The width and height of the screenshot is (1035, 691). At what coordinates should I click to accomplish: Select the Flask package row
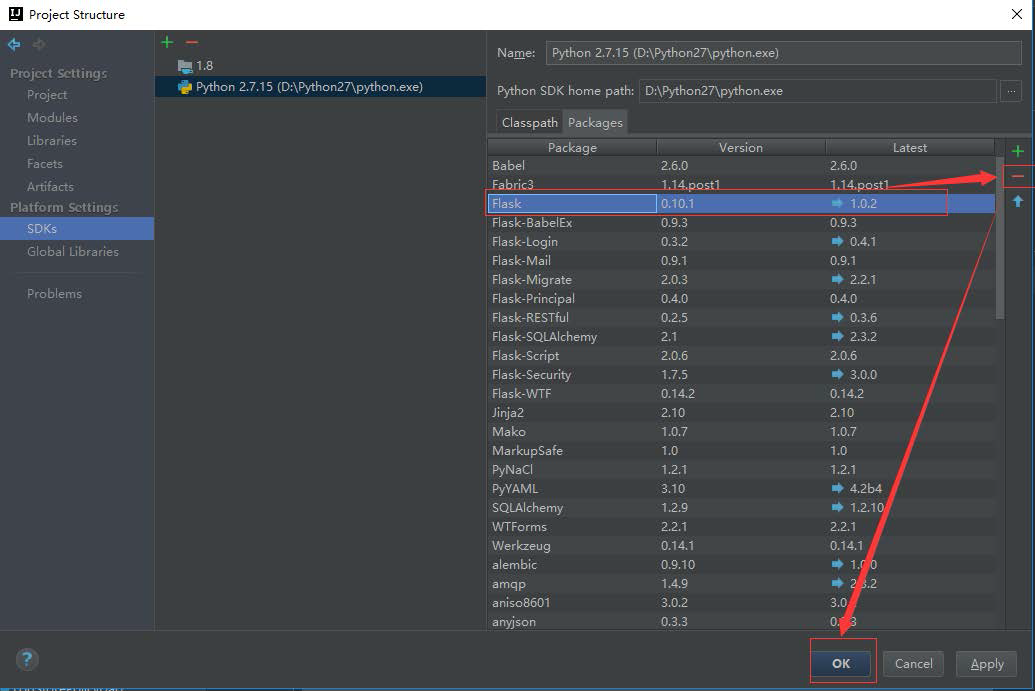[x=741, y=204]
